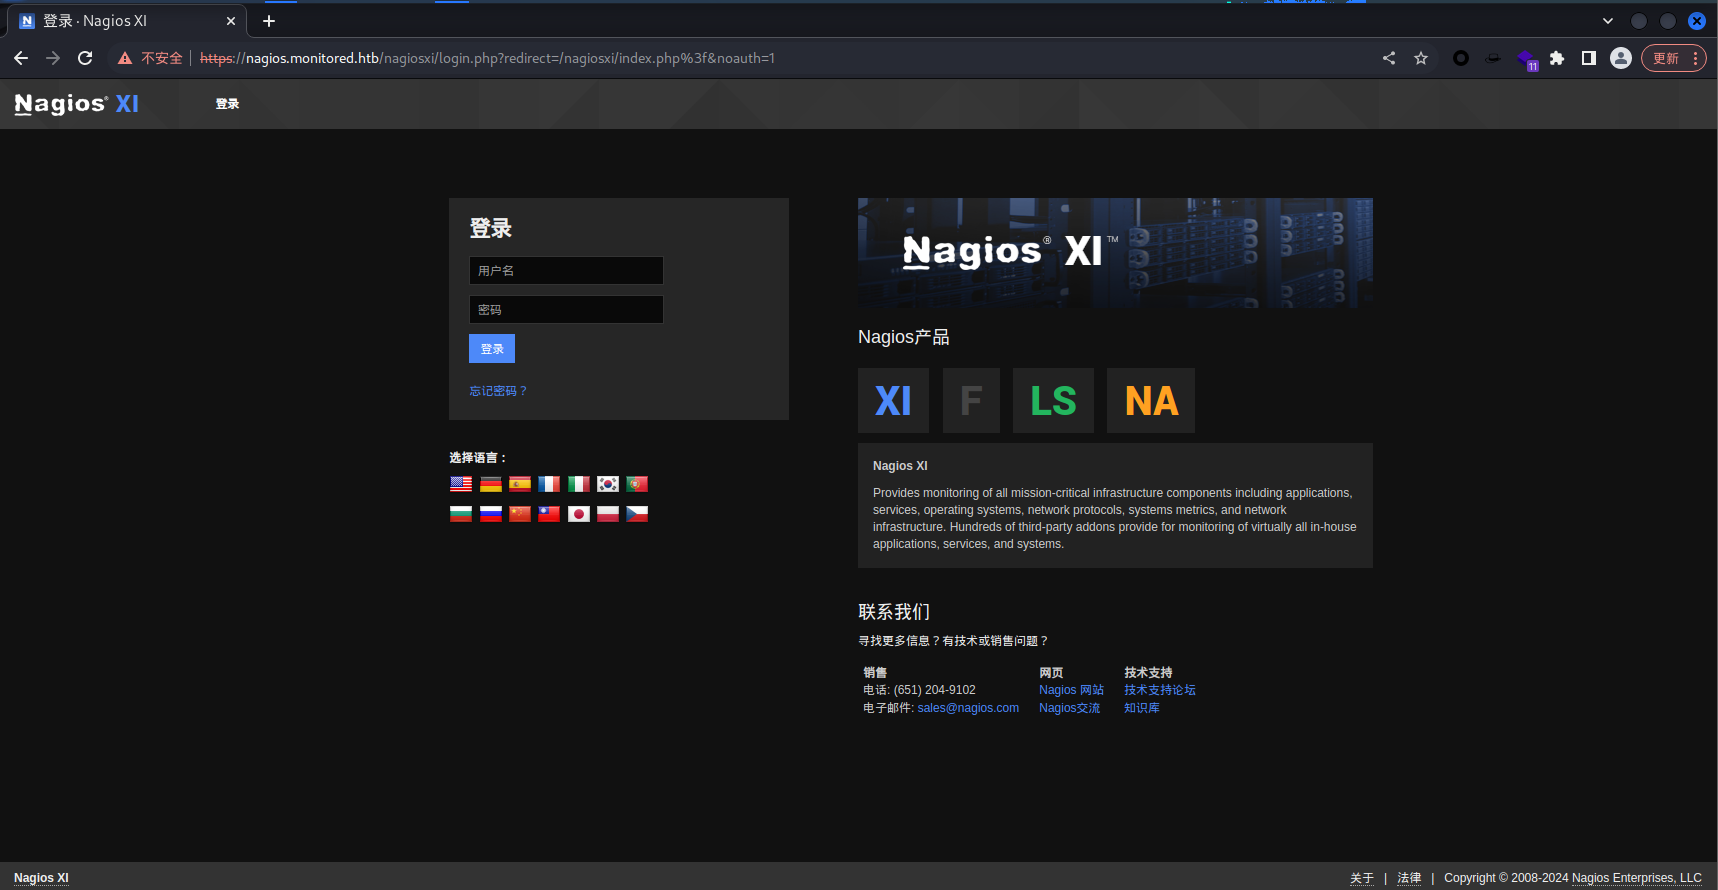Image resolution: width=1718 pixels, height=890 pixels.
Task: Focus the 密码 password field
Action: [x=566, y=309]
